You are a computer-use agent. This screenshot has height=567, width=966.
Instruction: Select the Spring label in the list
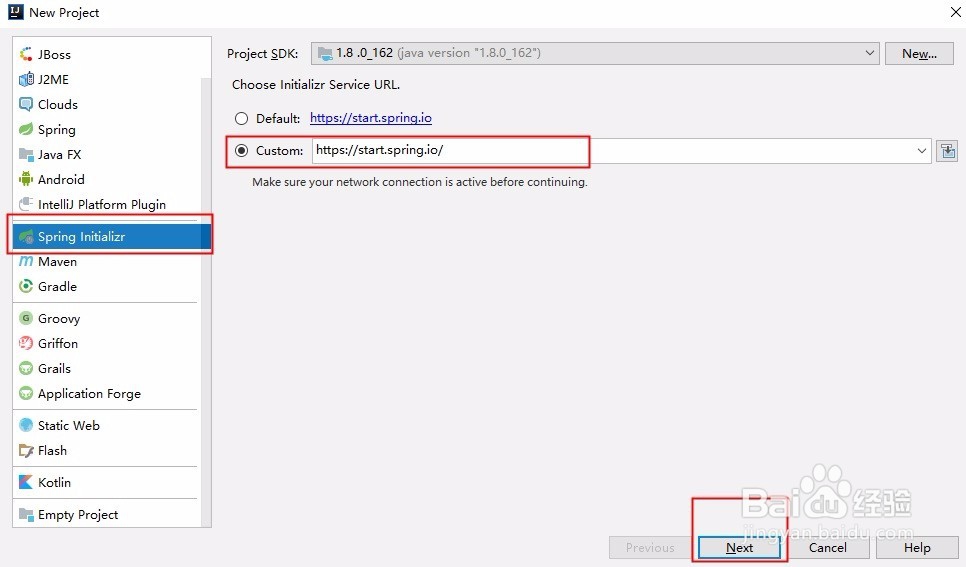click(x=57, y=129)
